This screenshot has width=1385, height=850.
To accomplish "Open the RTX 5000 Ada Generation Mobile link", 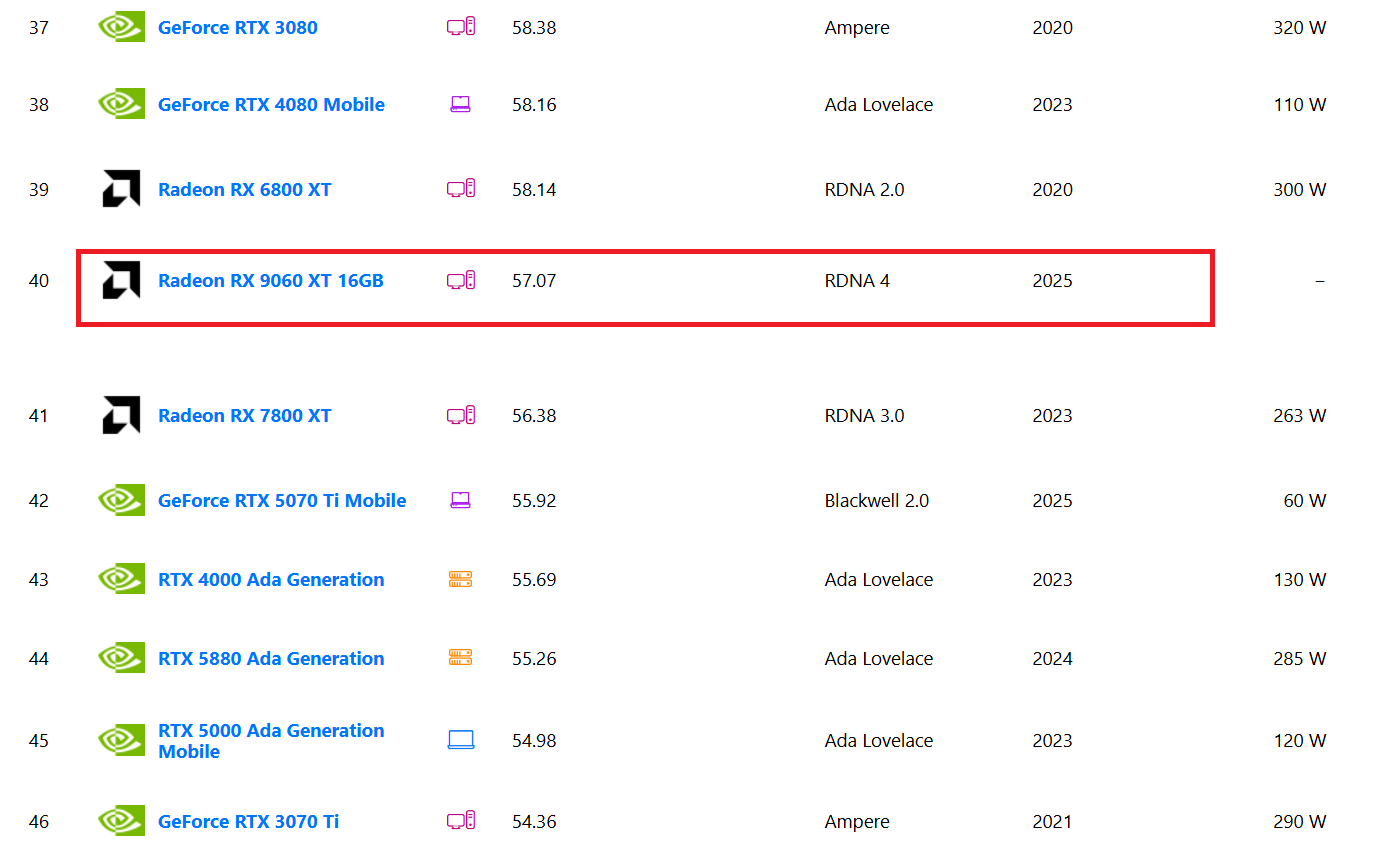I will pyautogui.click(x=271, y=741).
